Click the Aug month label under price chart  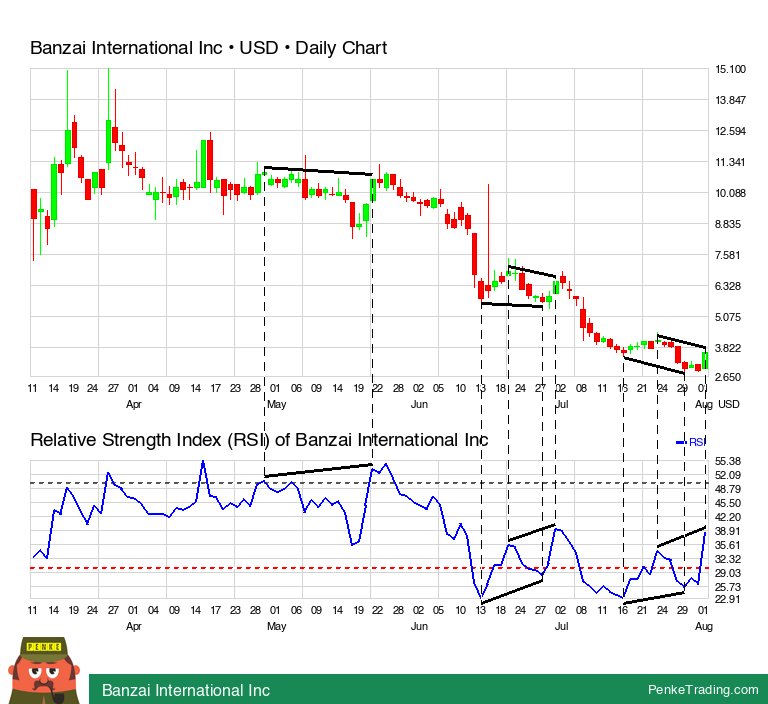point(704,405)
